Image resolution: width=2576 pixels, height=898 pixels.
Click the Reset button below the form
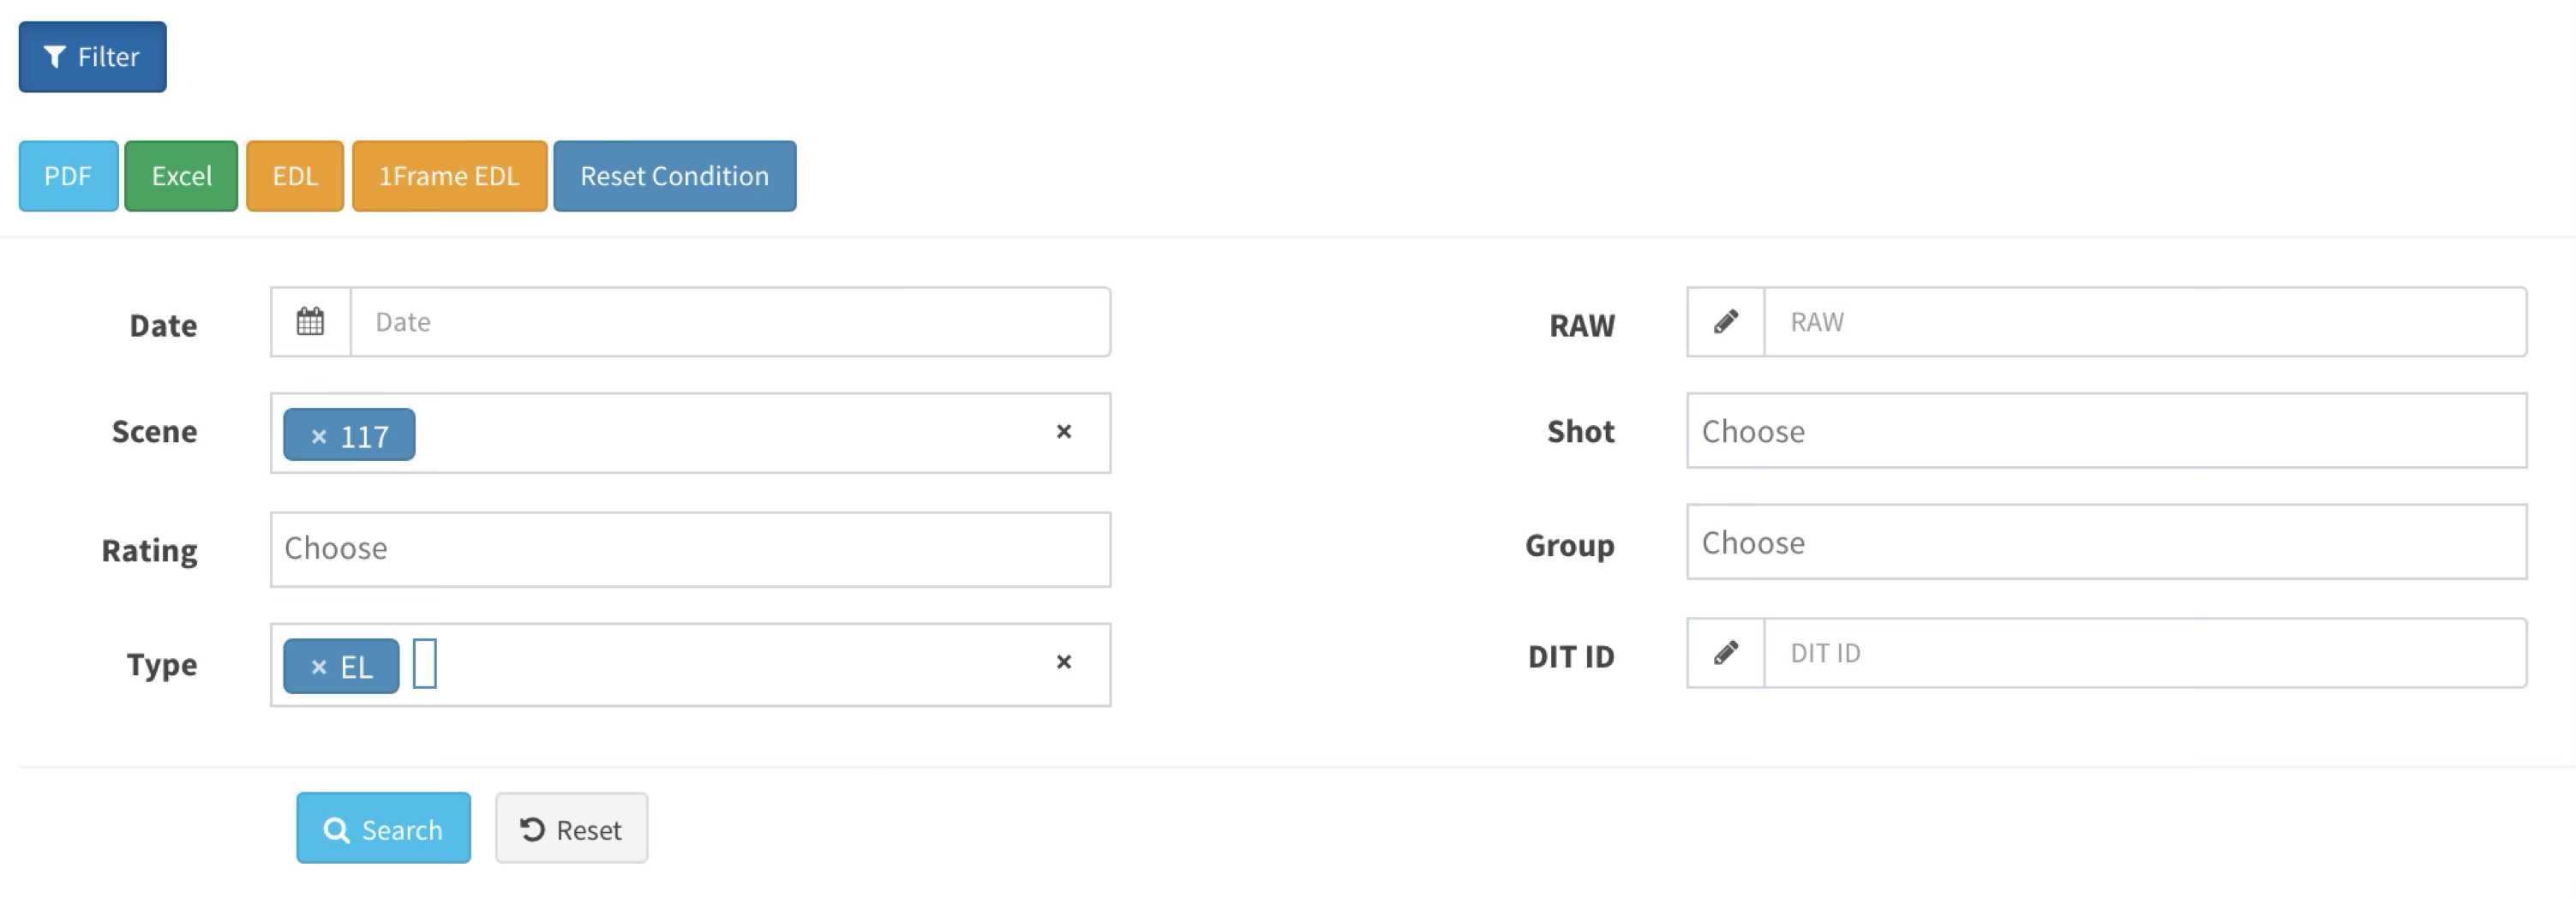click(571, 829)
